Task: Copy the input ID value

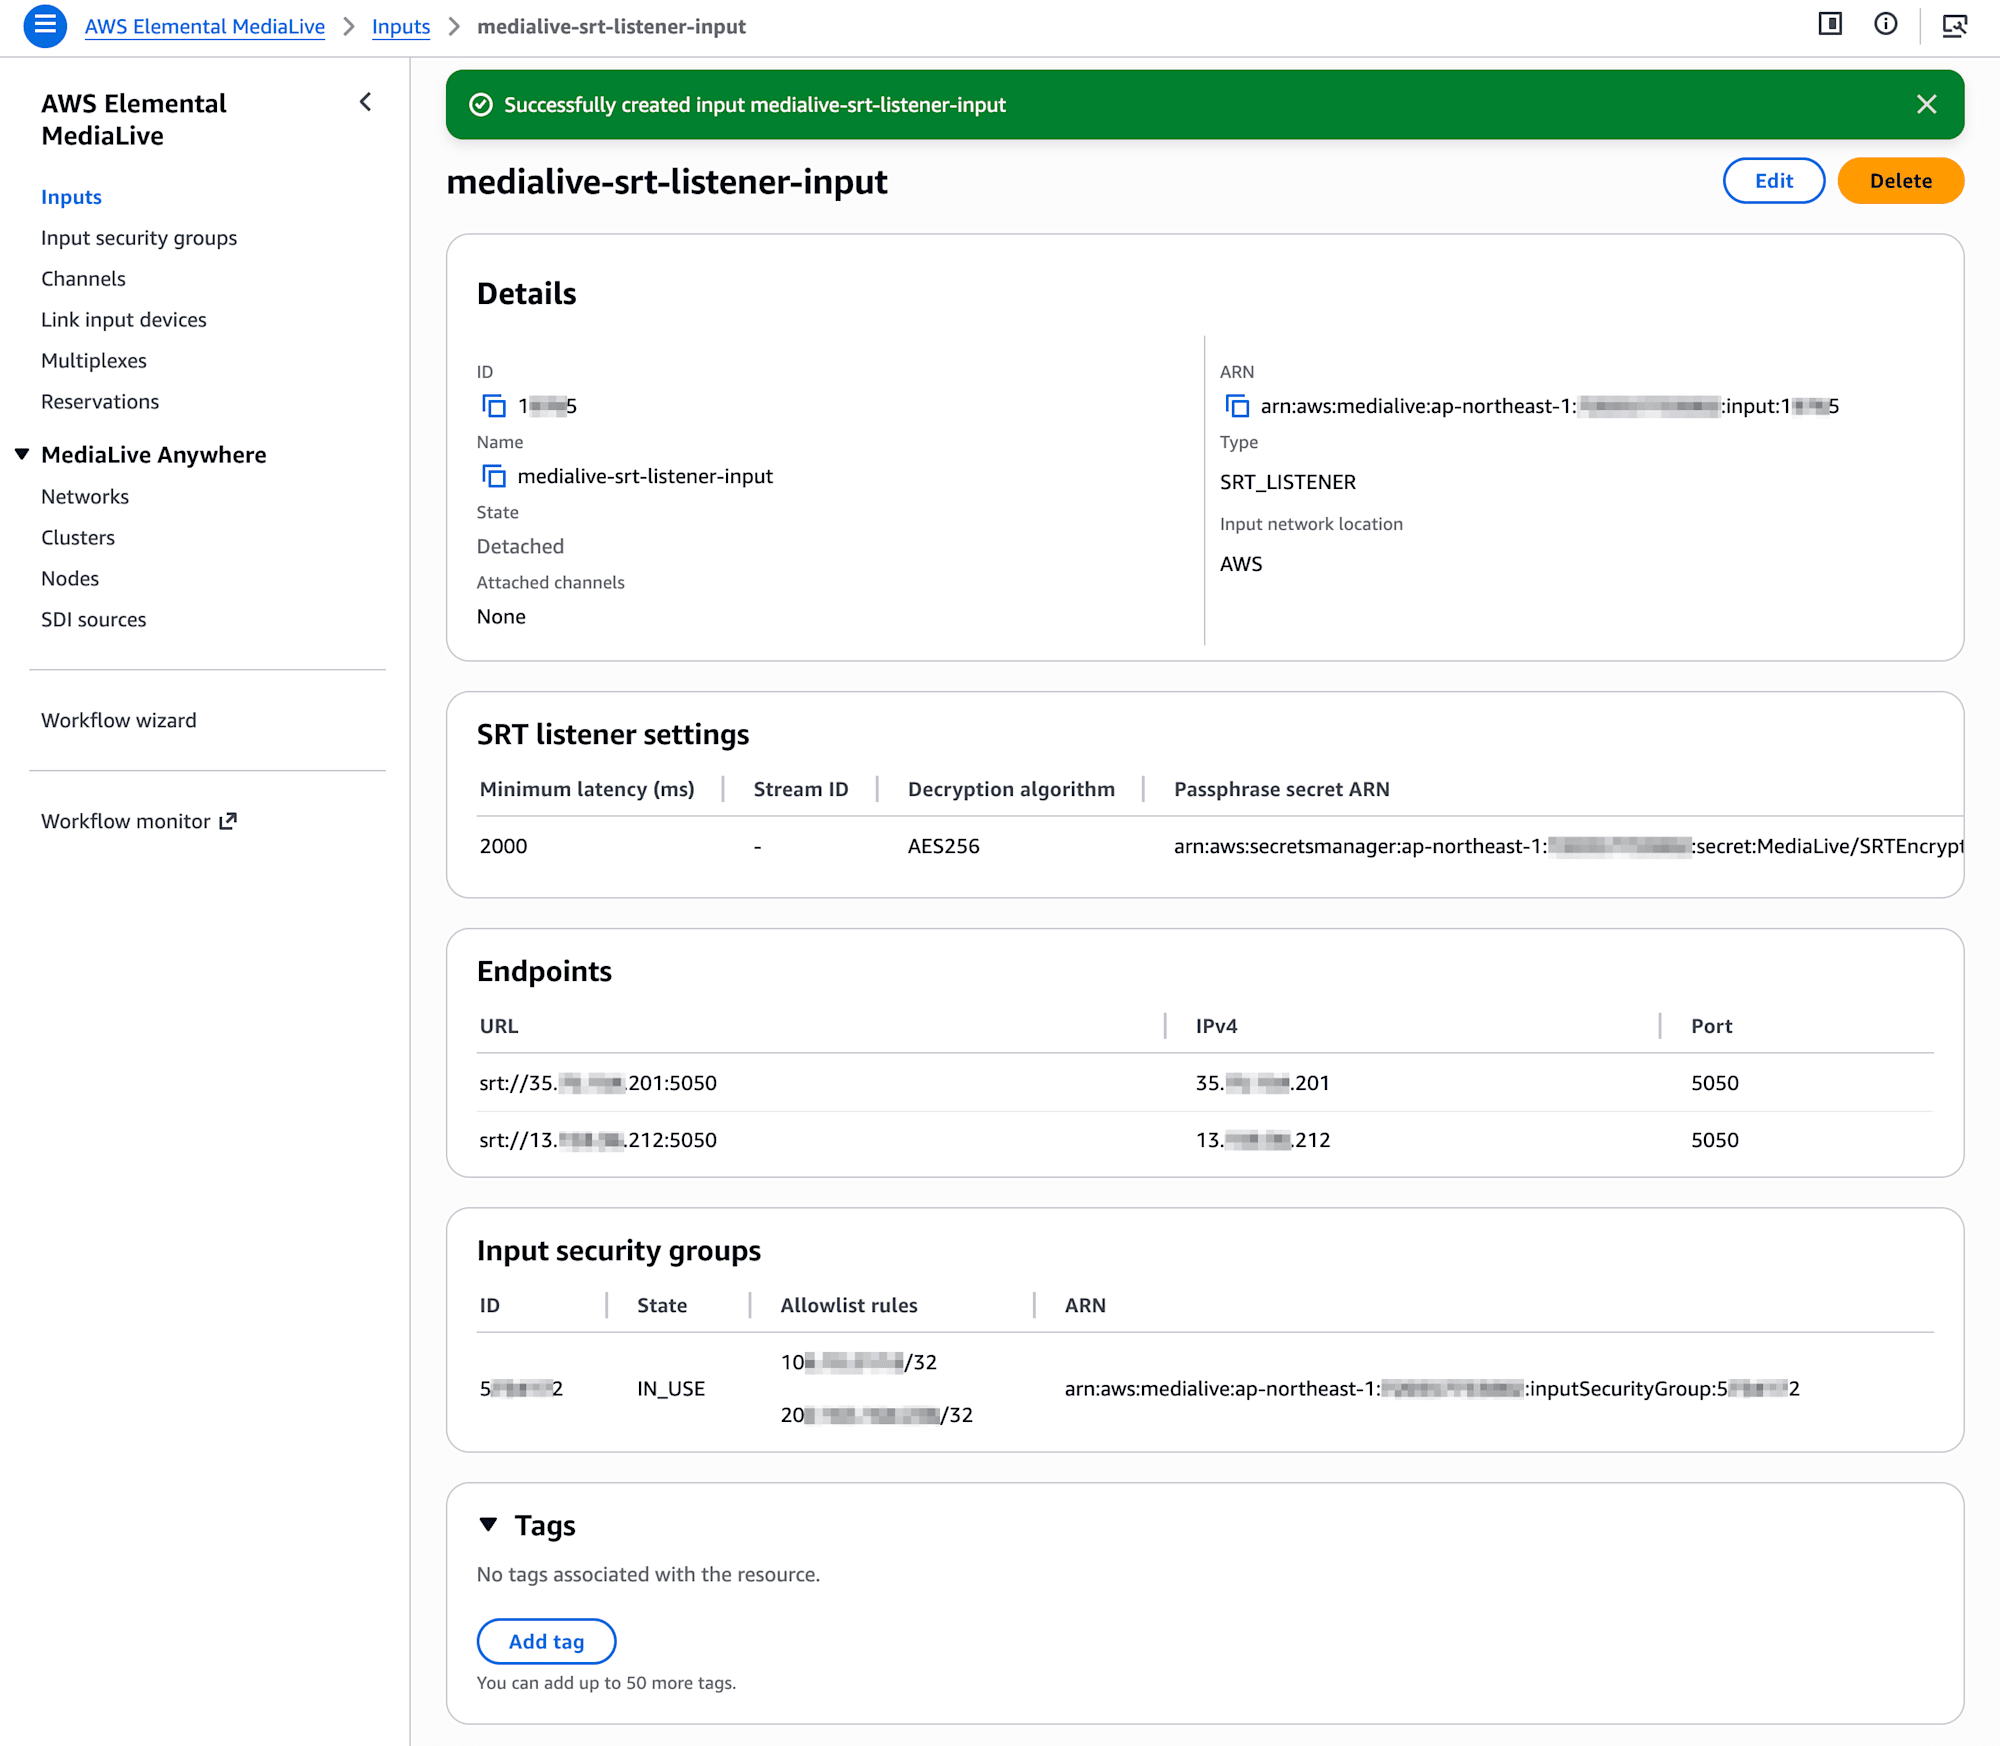Action: click(x=494, y=406)
